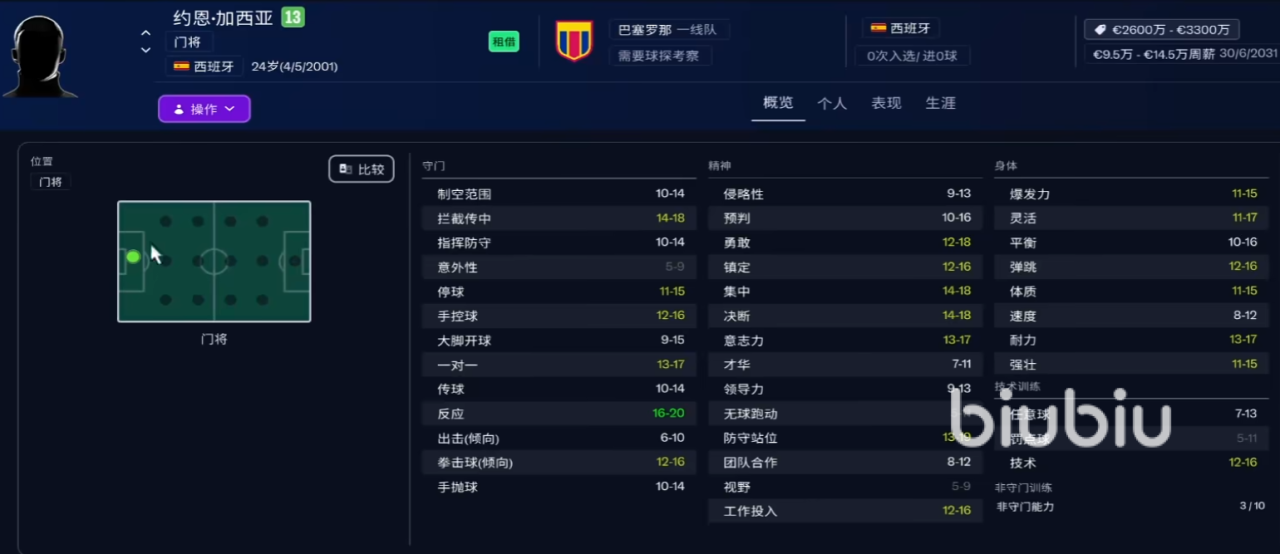Select the green goalkeeper dot on the pitch

click(x=133, y=257)
